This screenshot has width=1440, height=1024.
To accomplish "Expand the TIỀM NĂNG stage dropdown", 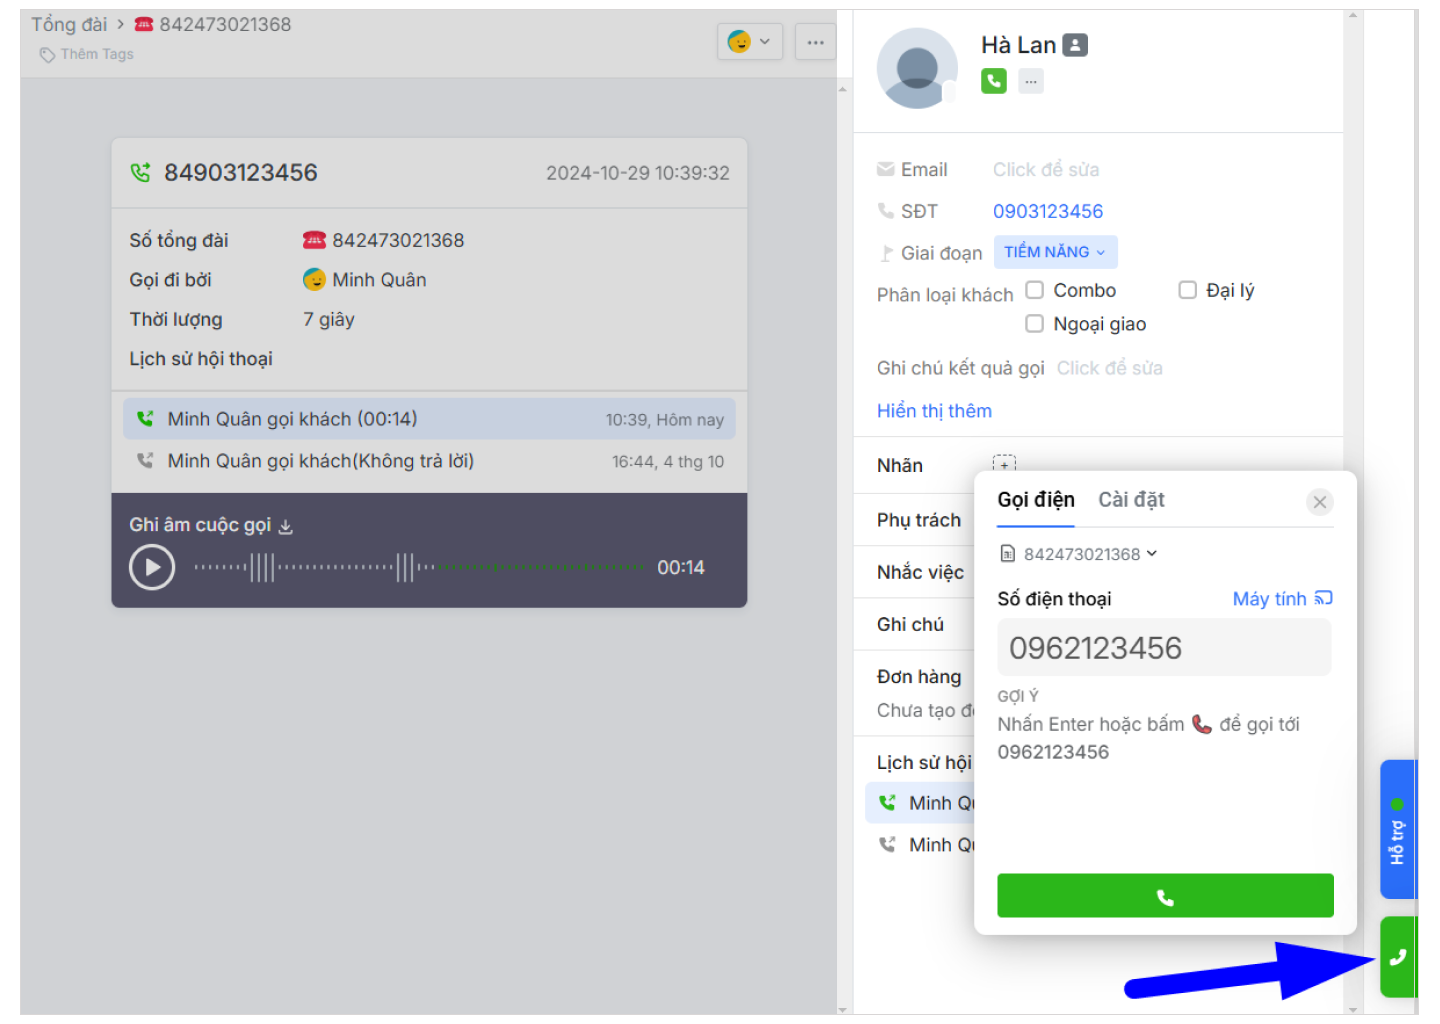I will (x=1054, y=252).
